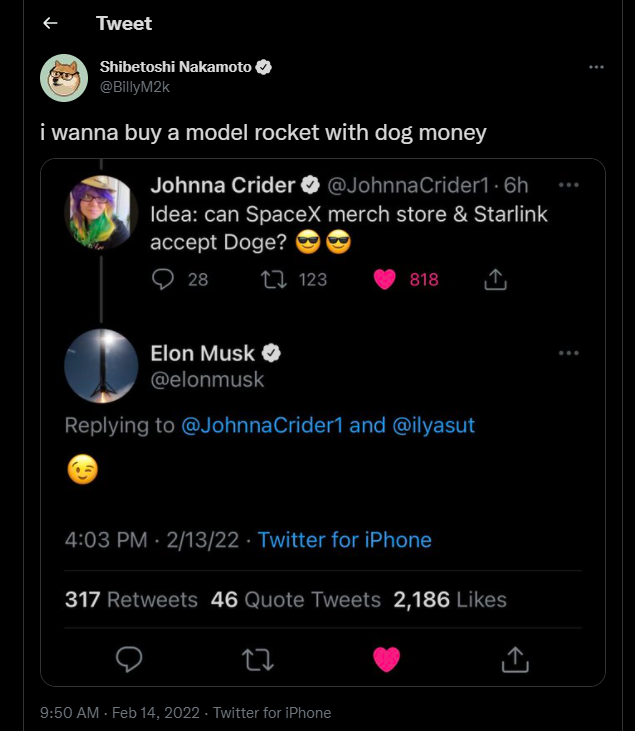Screen dimensions: 635x731
Task: Toggle the like heart showing 818
Action: point(385,280)
